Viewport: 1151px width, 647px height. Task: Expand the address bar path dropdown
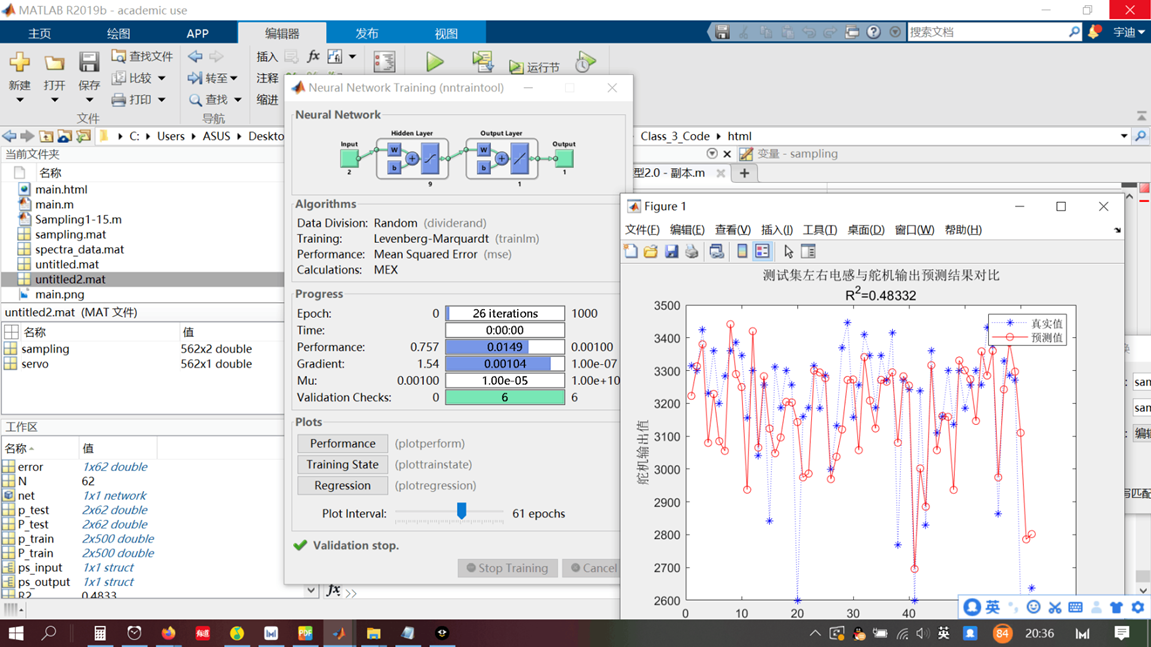pyautogui.click(x=1124, y=136)
